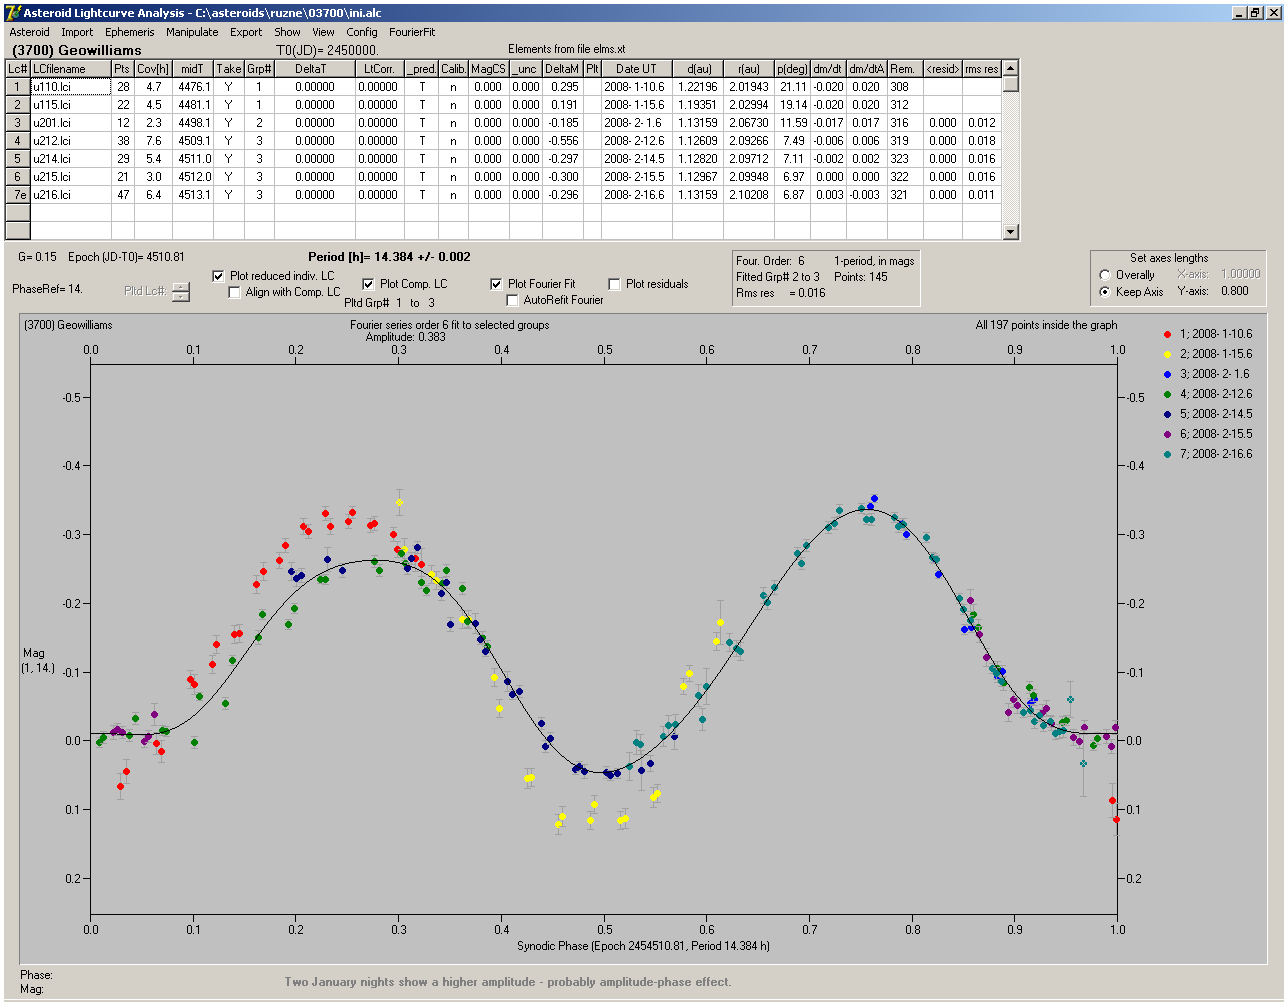Click the table scrollbar up arrow
This screenshot has height=1002, width=1288.
tap(1011, 68)
